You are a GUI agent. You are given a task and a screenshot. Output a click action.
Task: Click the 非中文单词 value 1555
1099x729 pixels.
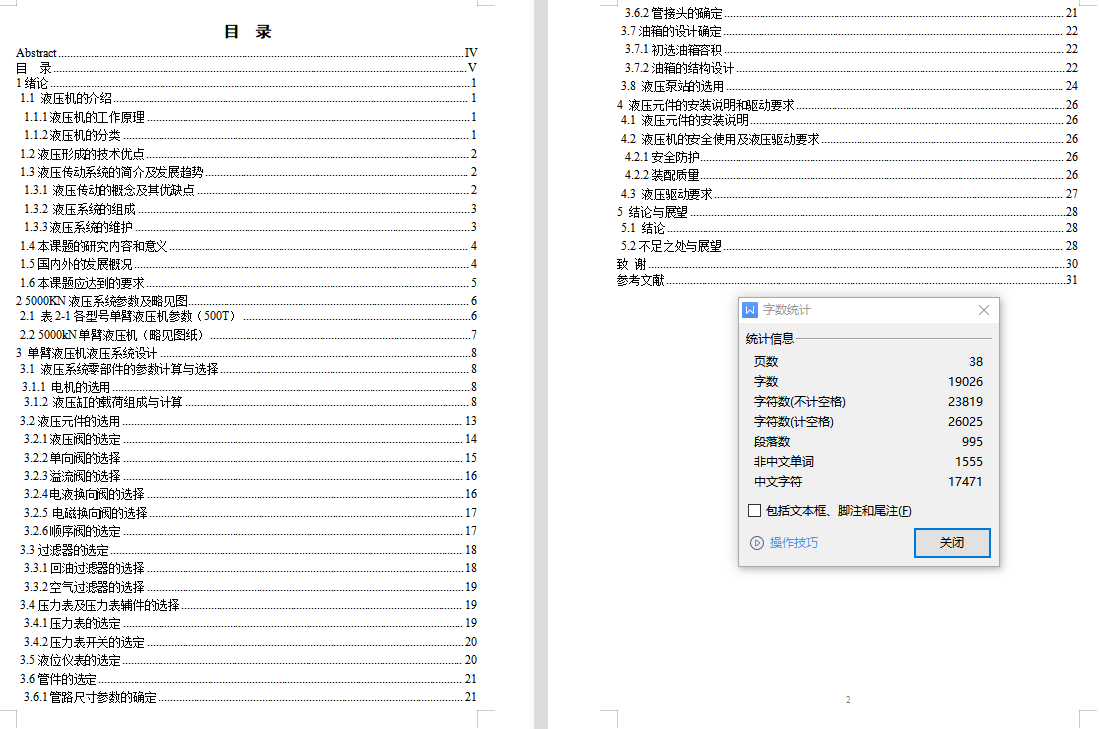pos(969,462)
